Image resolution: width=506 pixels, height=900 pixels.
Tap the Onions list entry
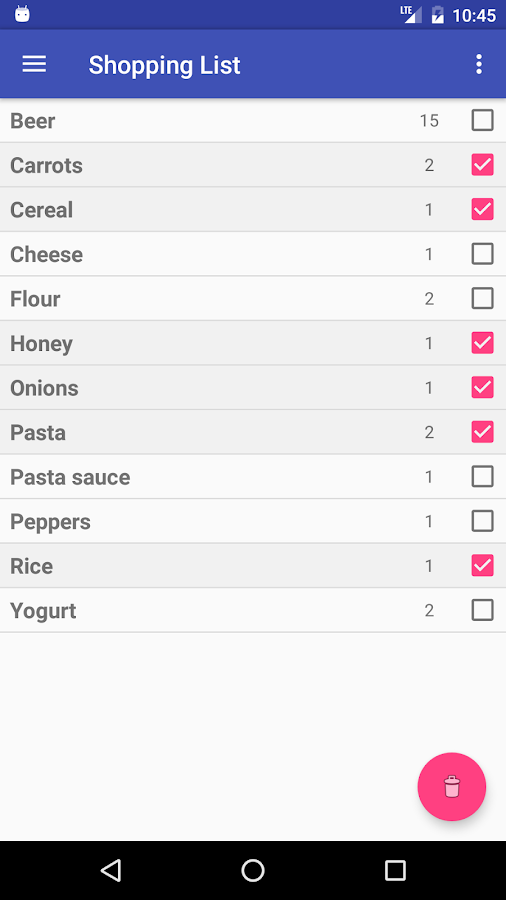pos(253,387)
